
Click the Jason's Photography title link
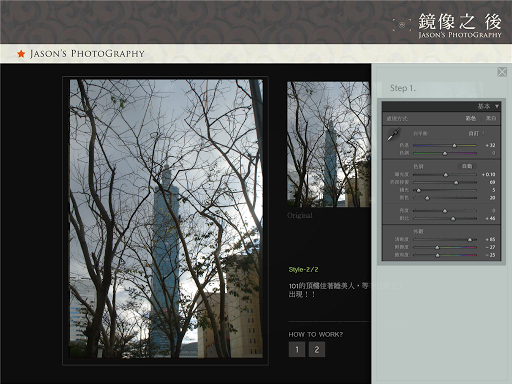pyautogui.click(x=87, y=54)
